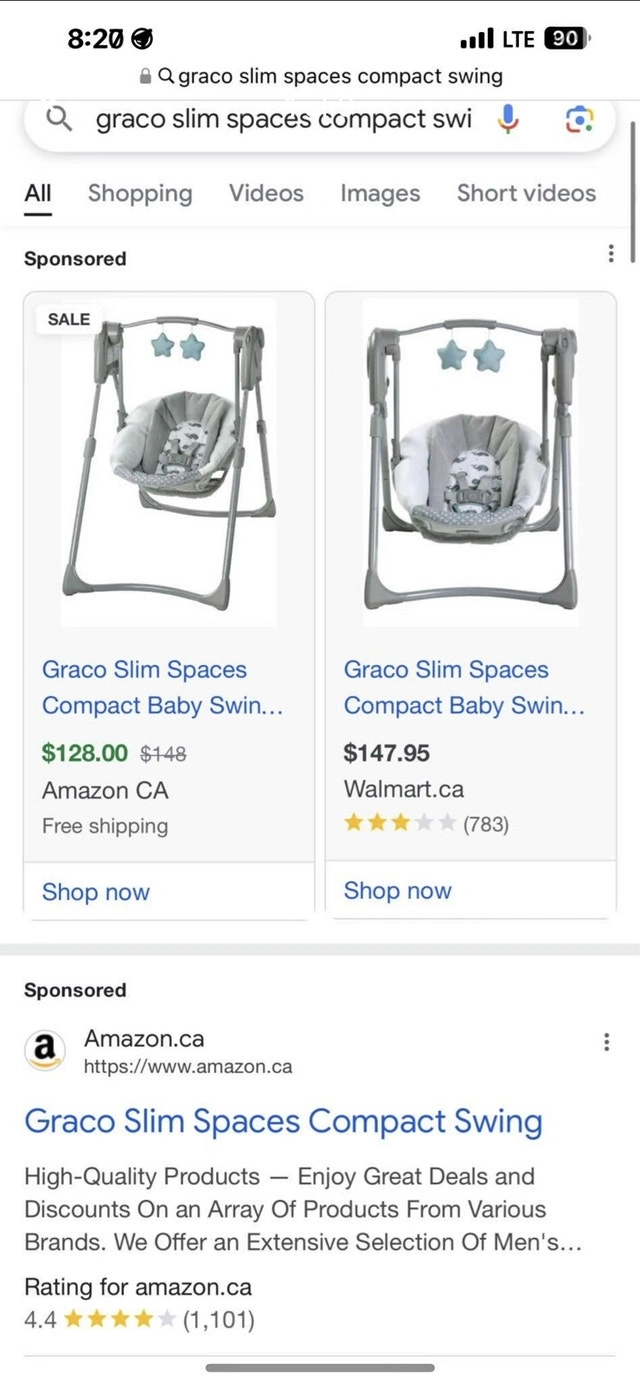Switch to the Videos tab
The image size is (640, 1384).
[266, 193]
